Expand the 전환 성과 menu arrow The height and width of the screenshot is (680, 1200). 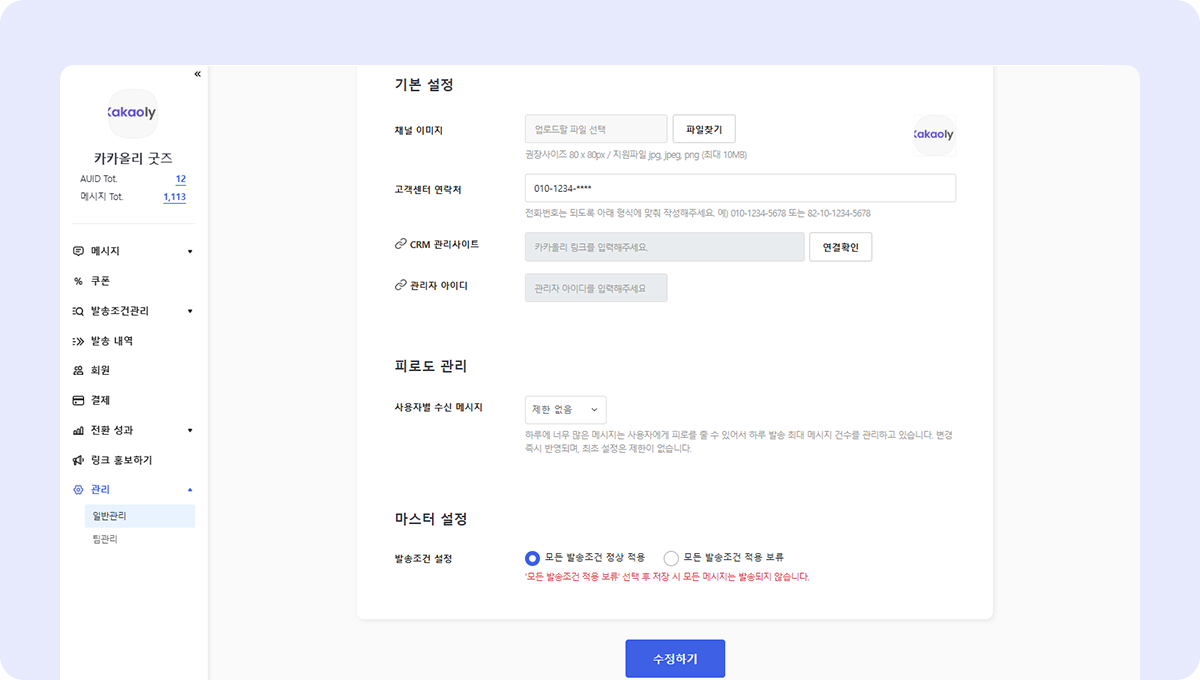point(190,430)
